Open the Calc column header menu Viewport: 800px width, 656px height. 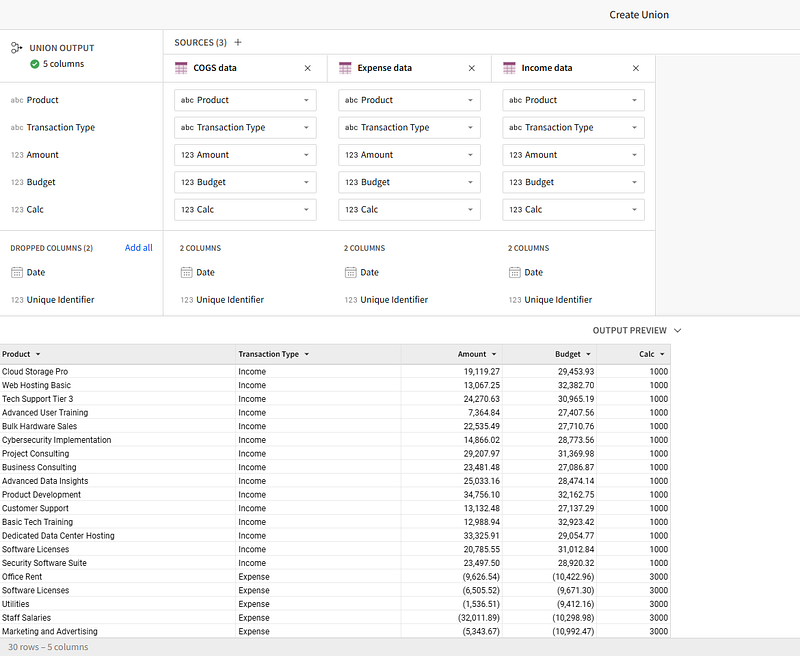click(x=662, y=354)
